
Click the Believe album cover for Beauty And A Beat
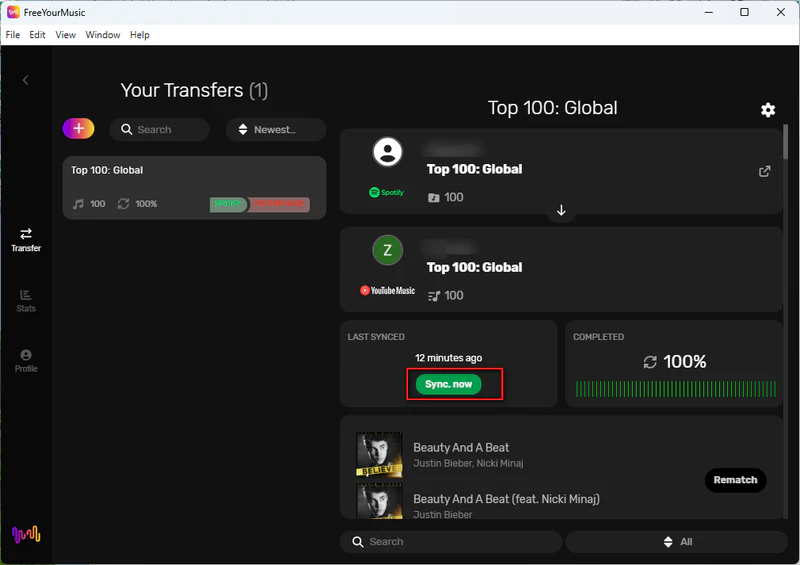coord(379,455)
